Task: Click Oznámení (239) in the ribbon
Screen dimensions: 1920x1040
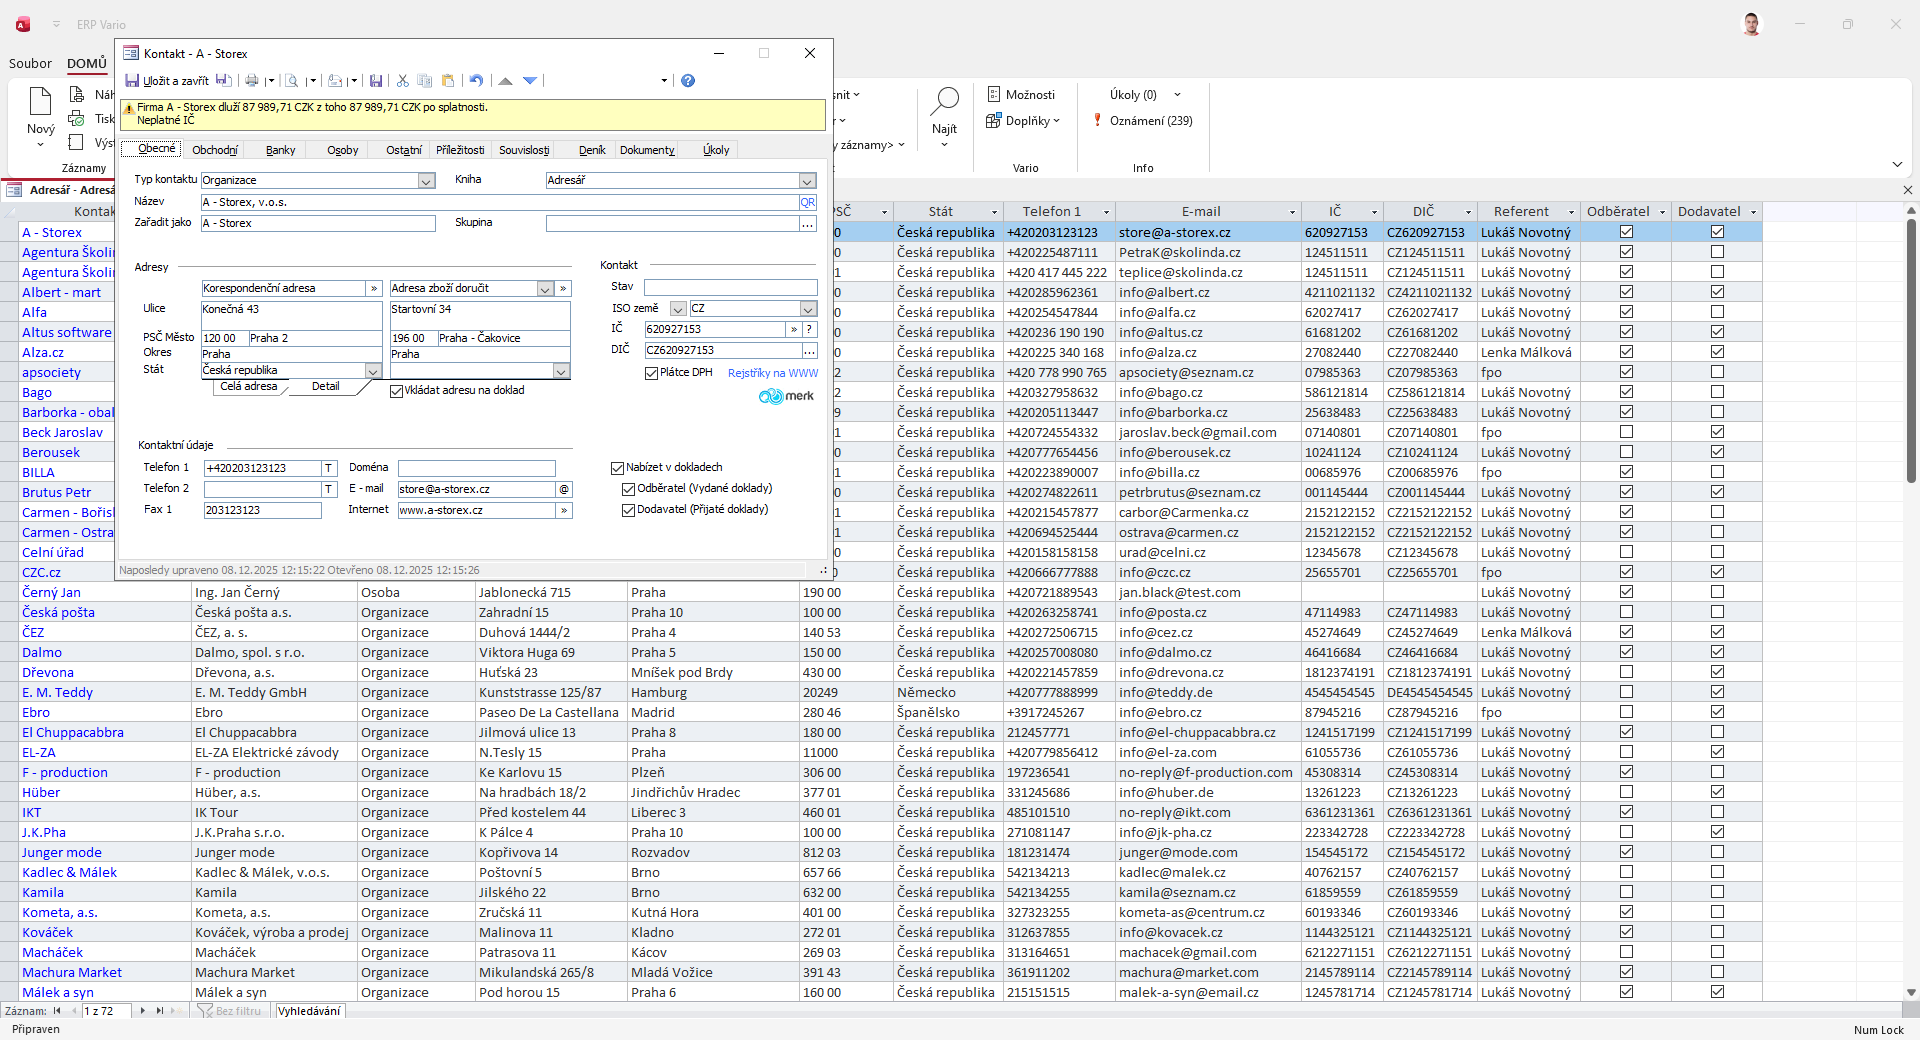Action: tap(1143, 120)
